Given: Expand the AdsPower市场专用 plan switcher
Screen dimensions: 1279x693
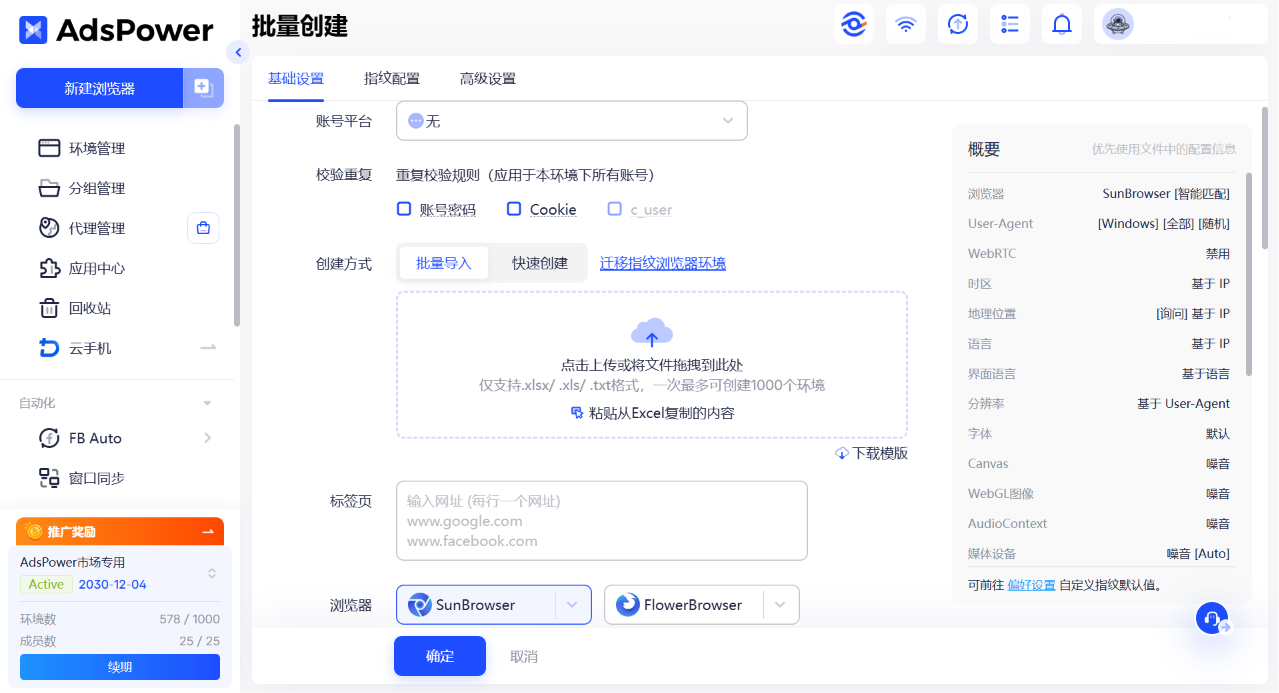Looking at the screenshot, I should (x=212, y=573).
